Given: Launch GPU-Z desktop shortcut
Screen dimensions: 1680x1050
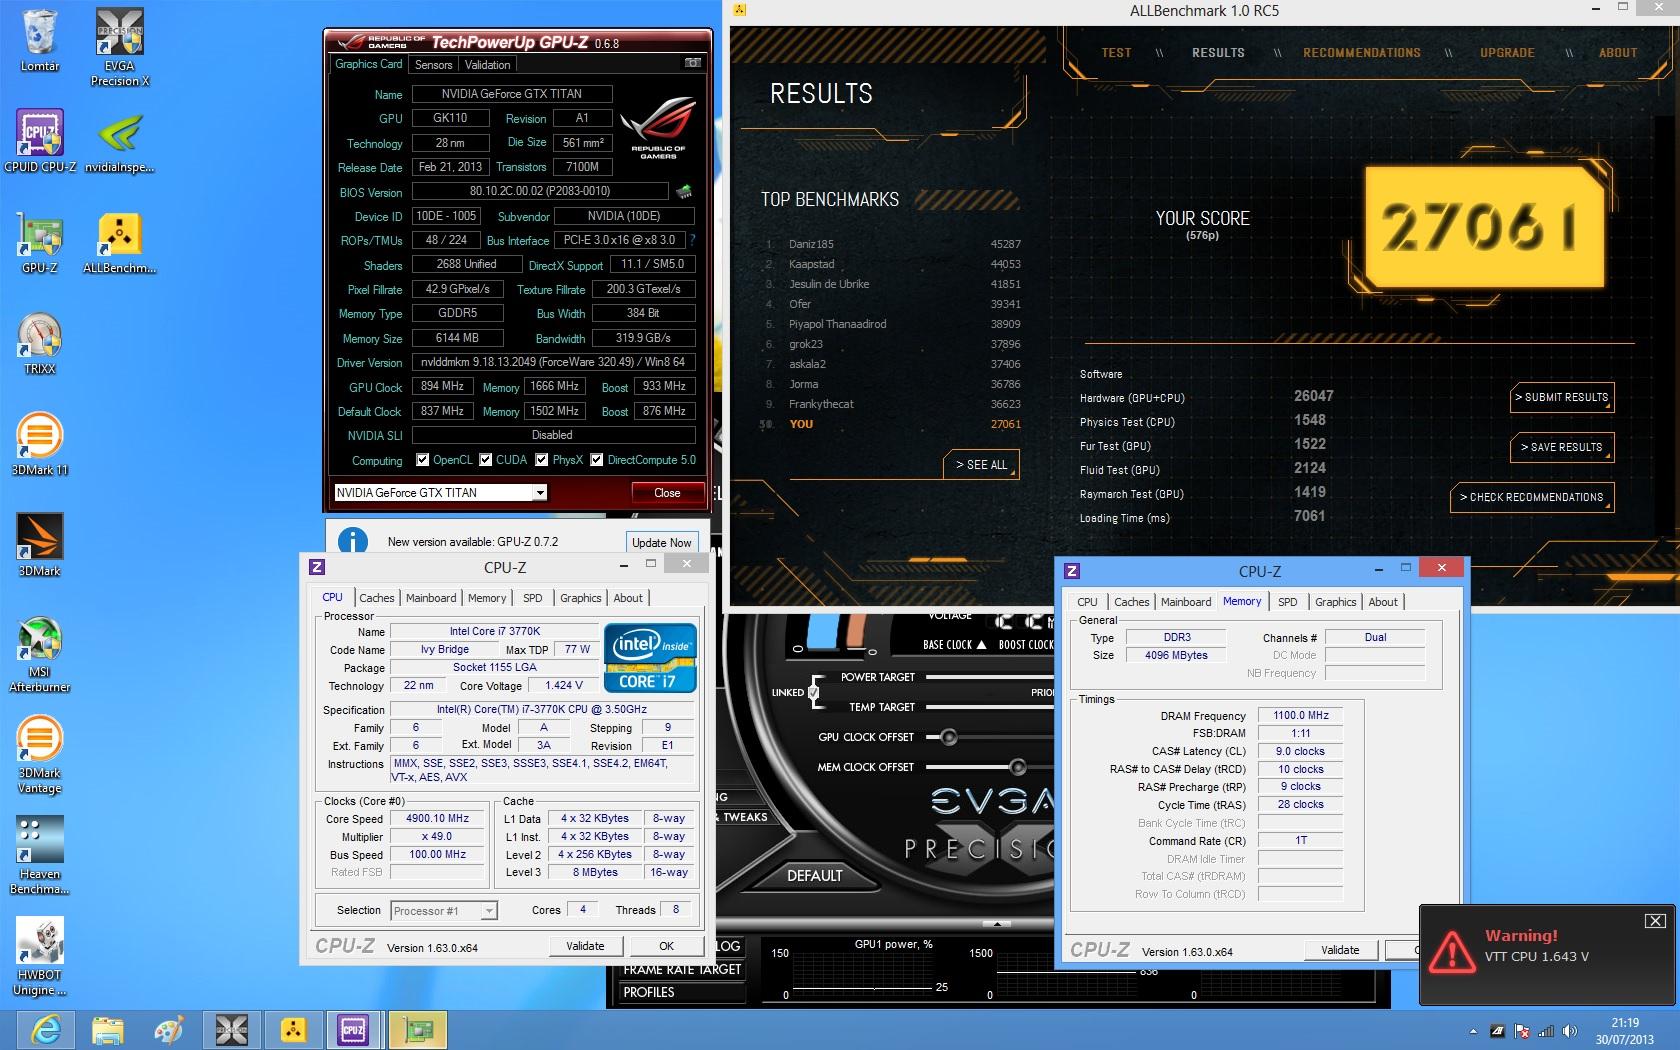Looking at the screenshot, I should (40, 243).
